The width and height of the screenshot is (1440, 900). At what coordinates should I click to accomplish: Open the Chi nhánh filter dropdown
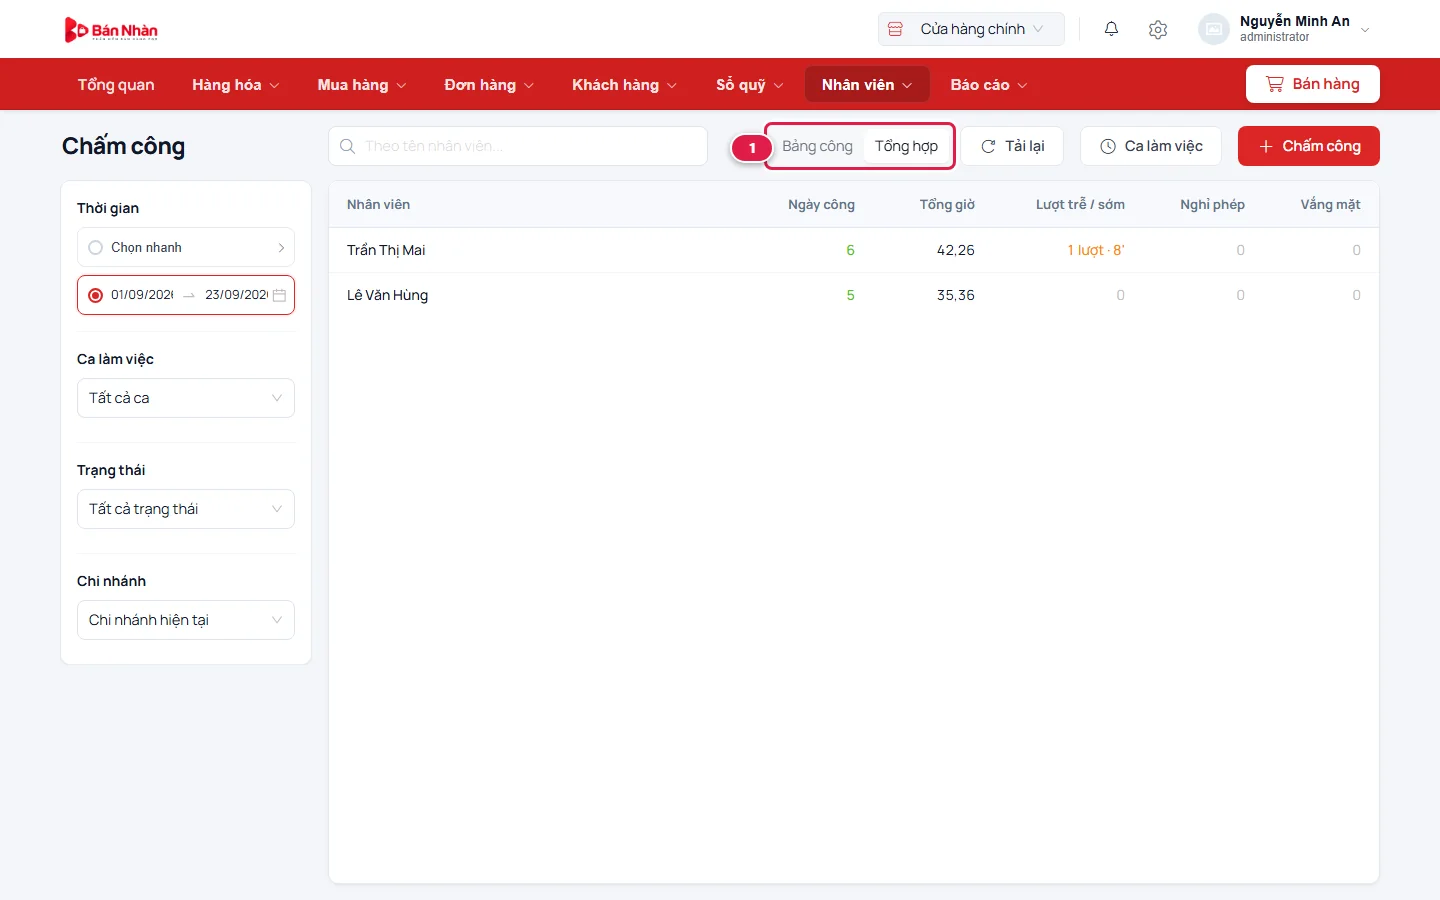coord(186,620)
